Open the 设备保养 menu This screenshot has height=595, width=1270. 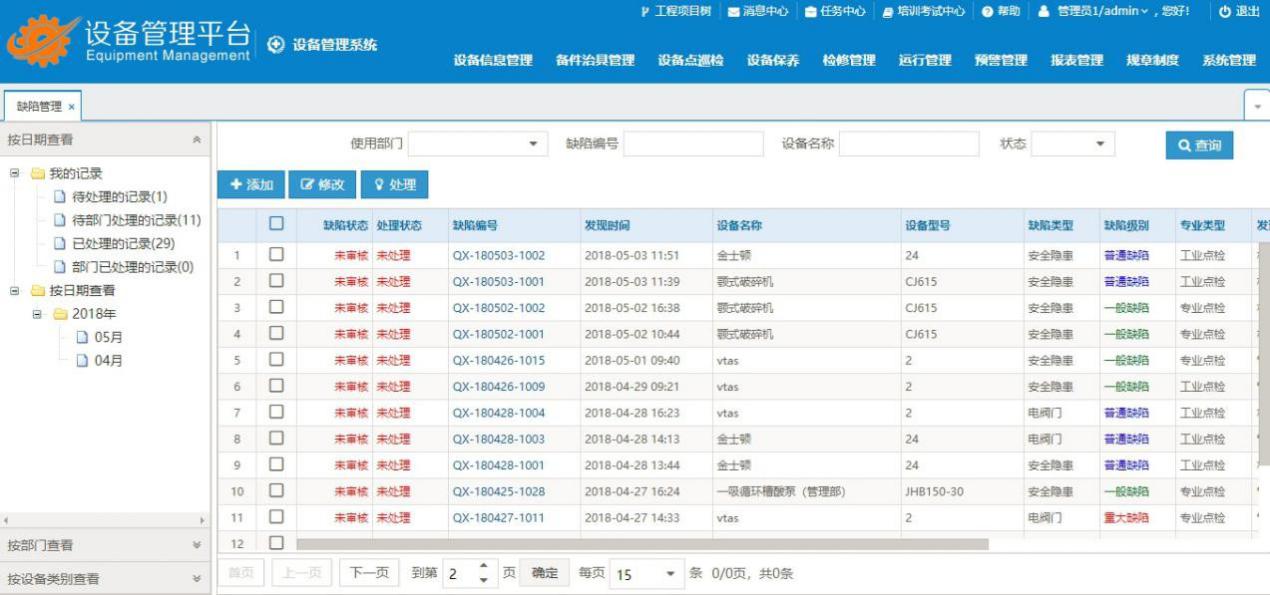click(772, 60)
